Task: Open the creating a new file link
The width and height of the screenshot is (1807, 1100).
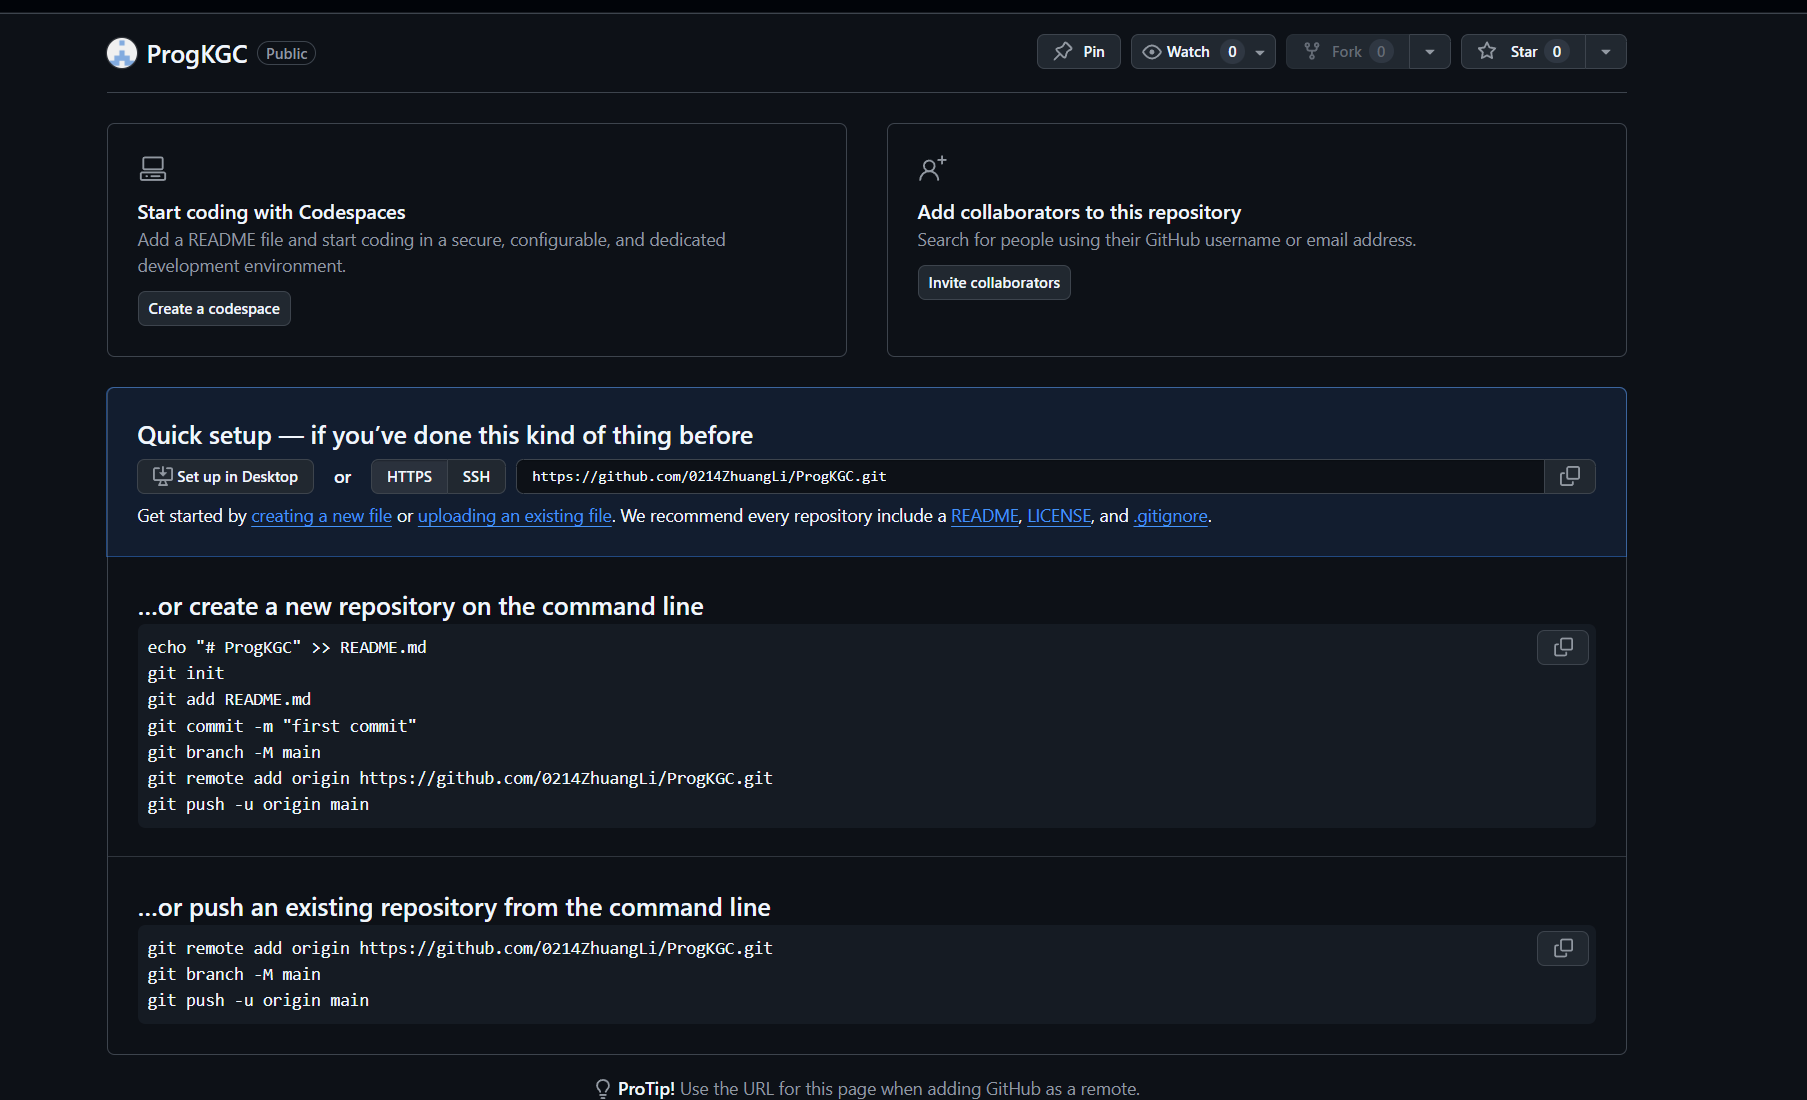Action: [x=321, y=516]
